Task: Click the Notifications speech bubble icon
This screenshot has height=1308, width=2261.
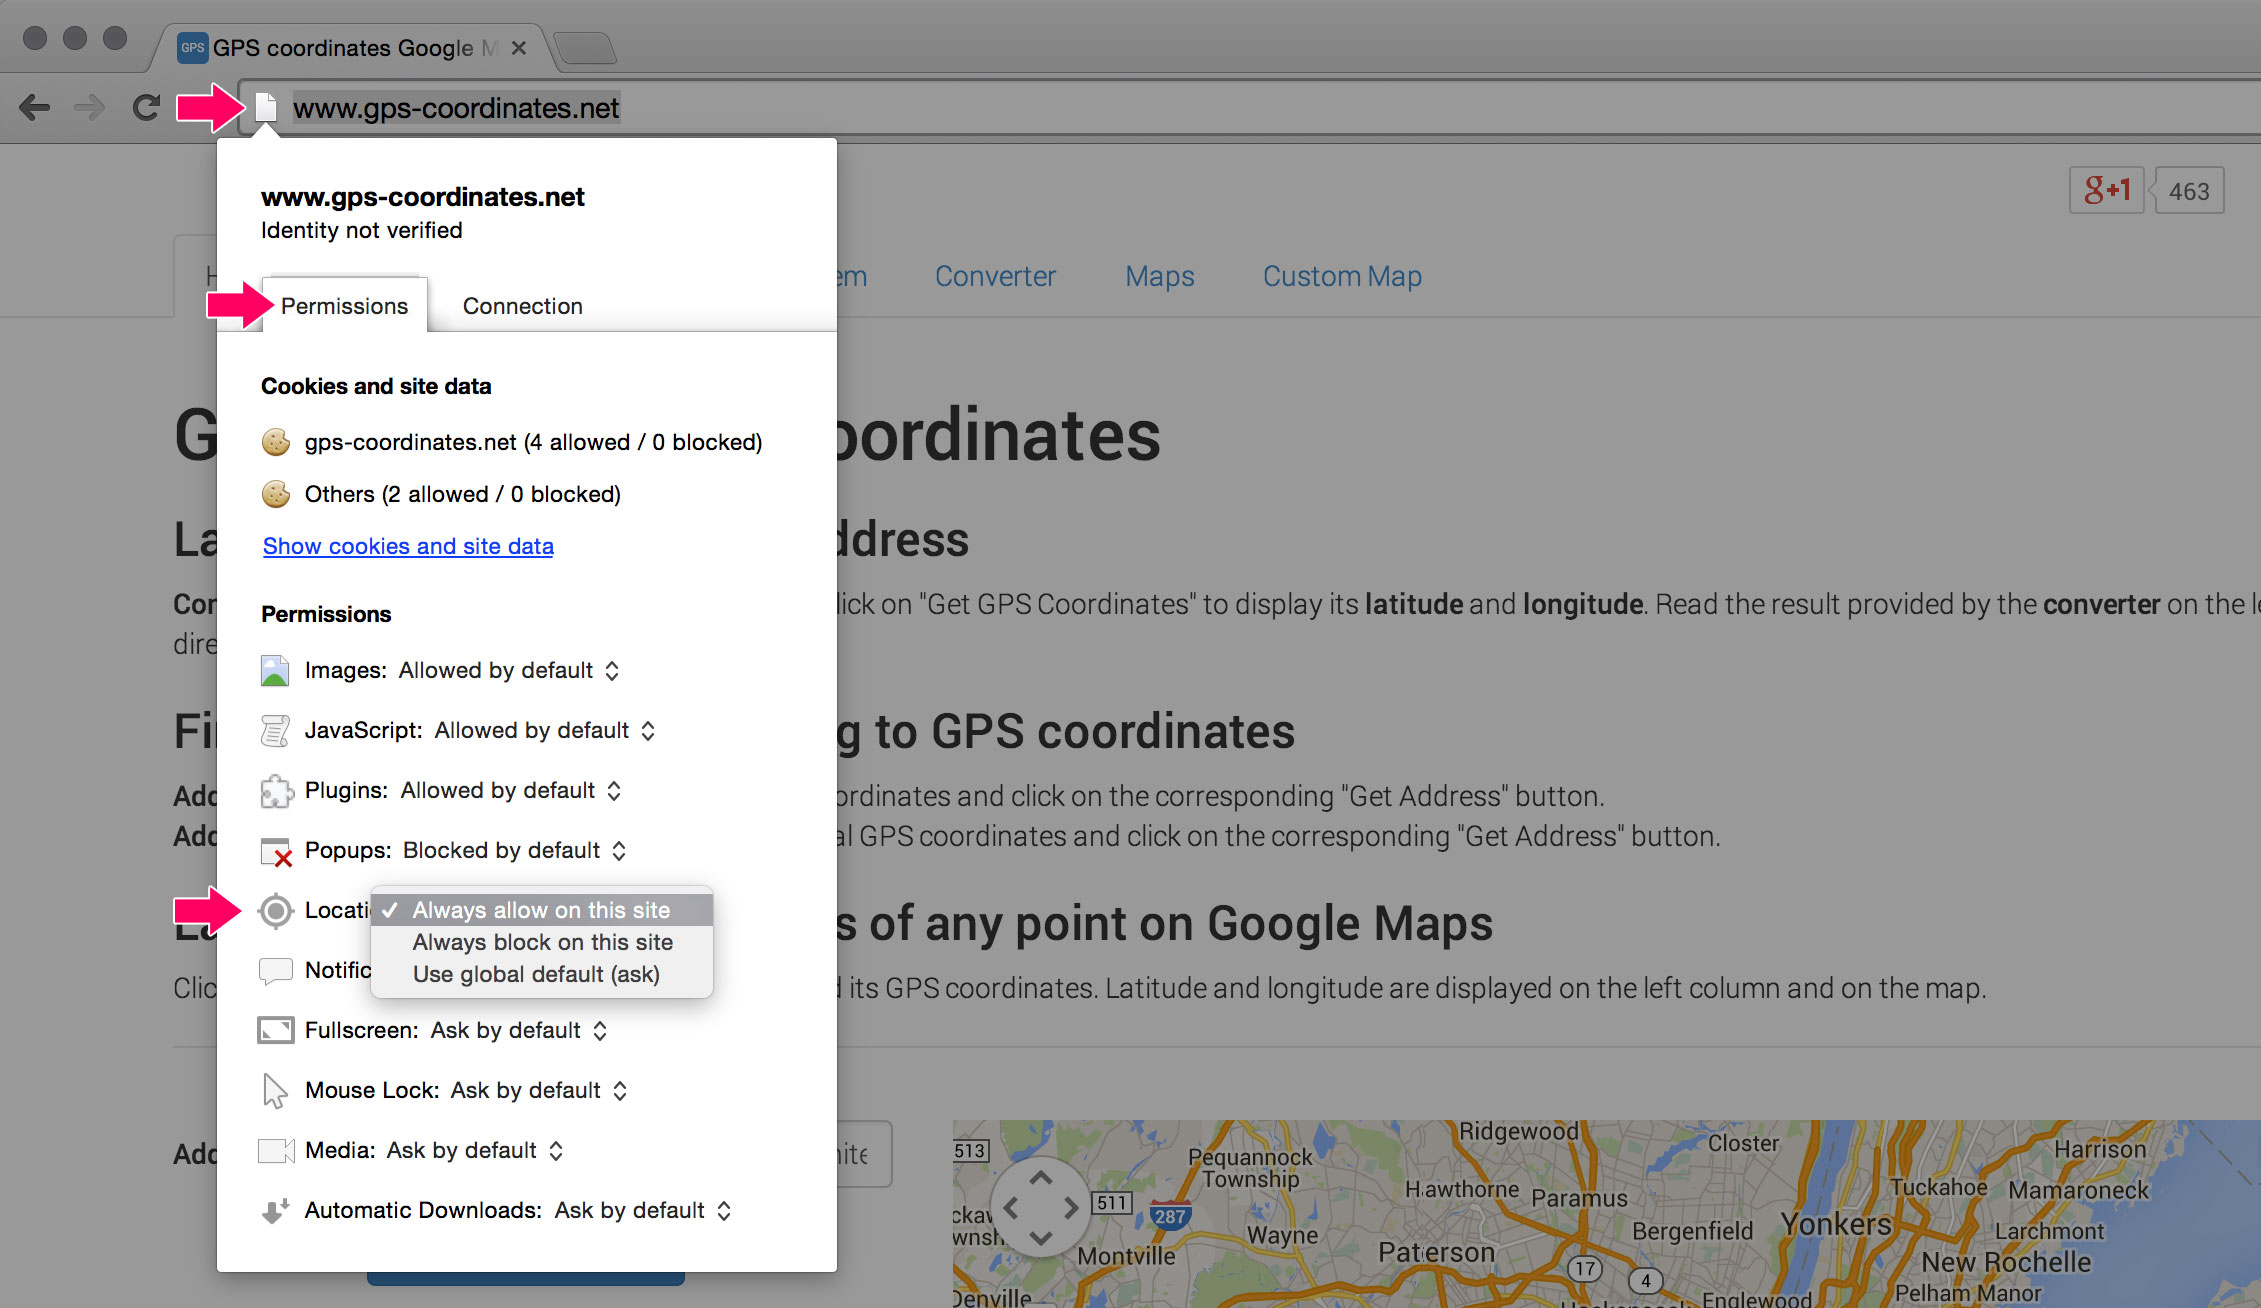Action: pos(275,971)
